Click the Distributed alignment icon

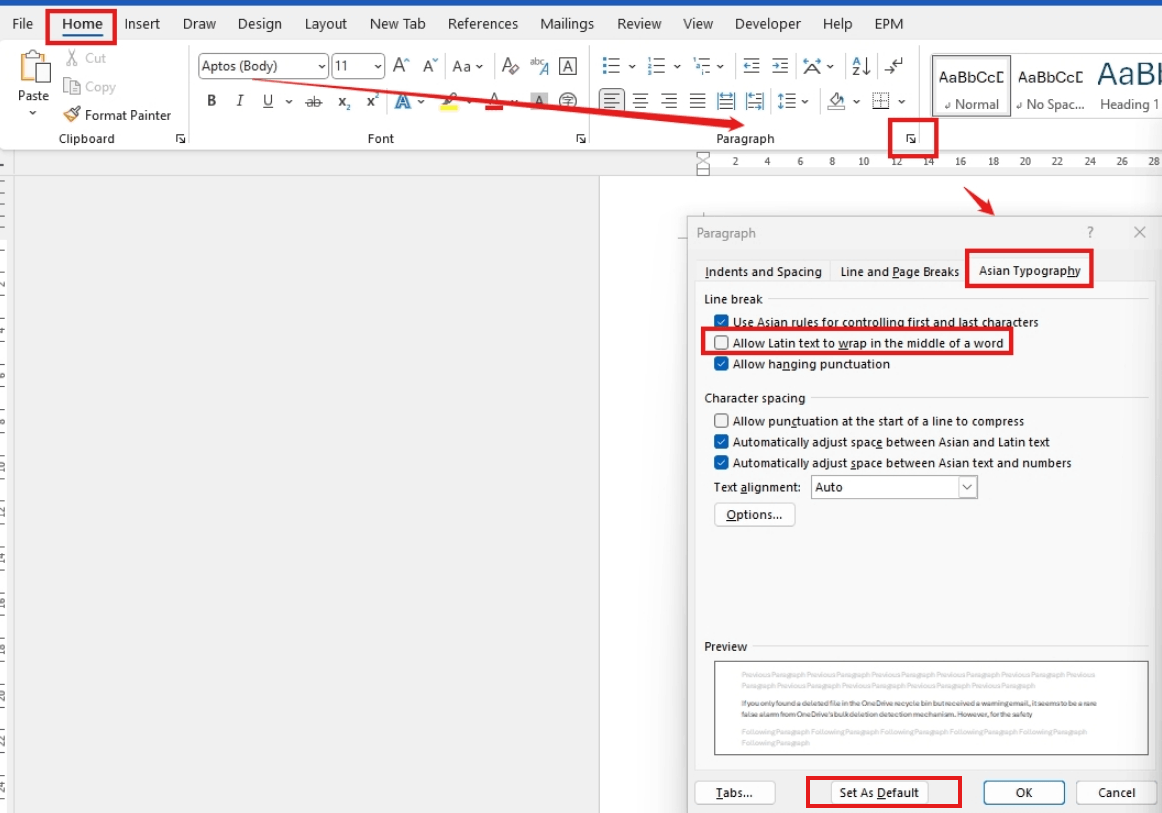pyautogui.click(x=726, y=101)
